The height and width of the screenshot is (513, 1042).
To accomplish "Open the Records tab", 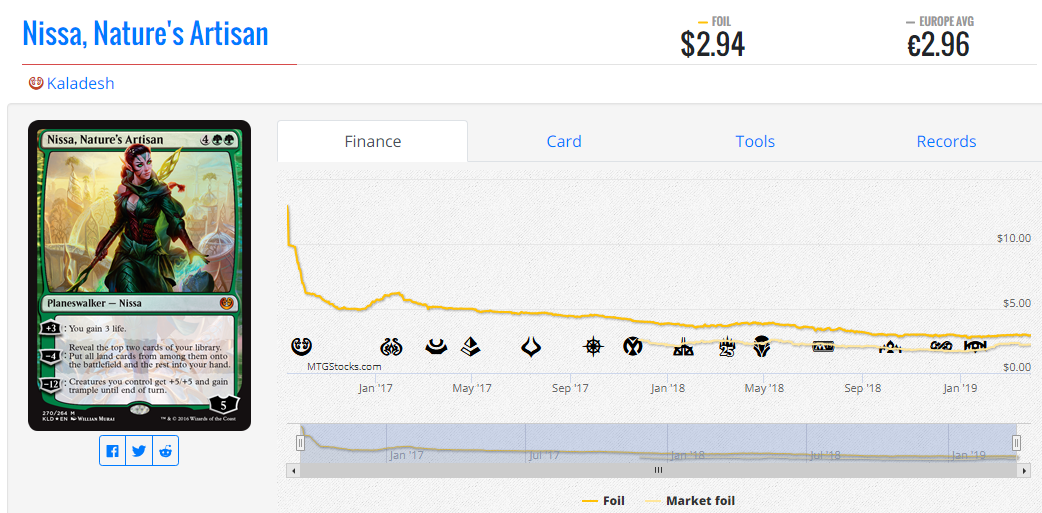I will [x=946, y=142].
